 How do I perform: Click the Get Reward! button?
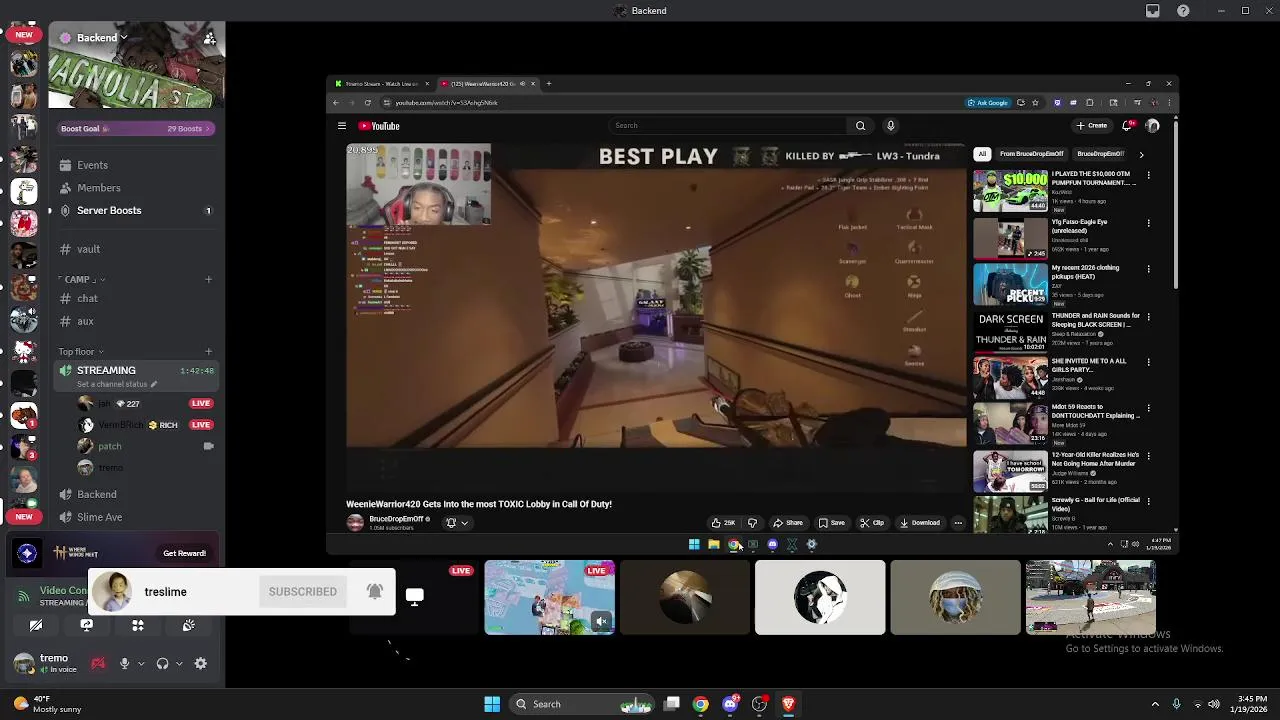pos(184,553)
